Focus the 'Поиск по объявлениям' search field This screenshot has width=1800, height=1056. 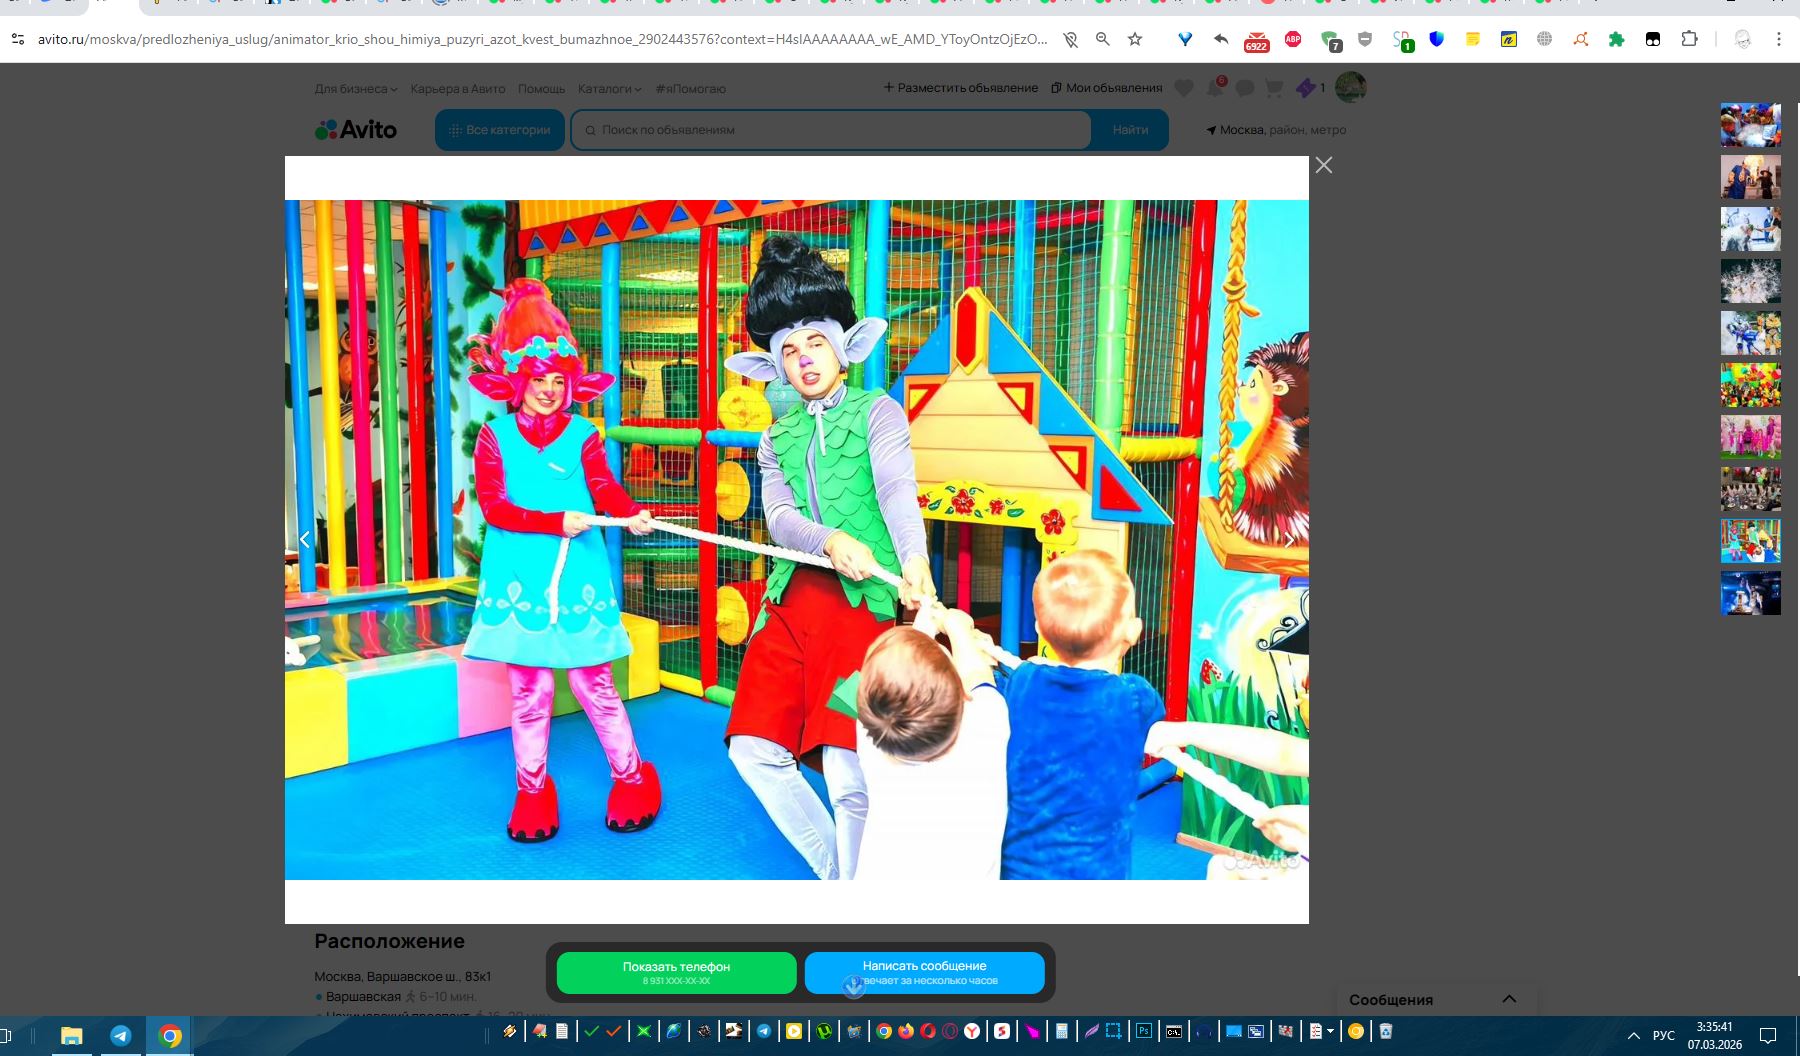click(x=831, y=130)
